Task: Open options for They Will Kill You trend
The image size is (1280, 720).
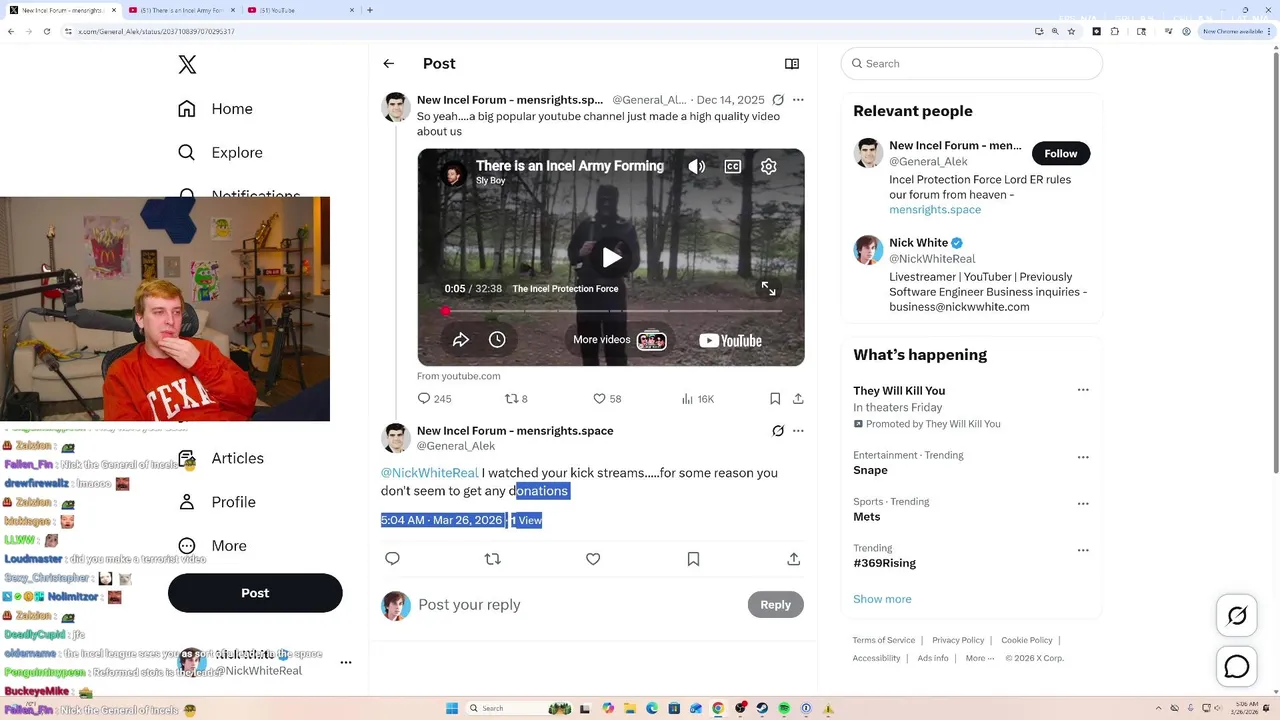Action: (x=1083, y=391)
